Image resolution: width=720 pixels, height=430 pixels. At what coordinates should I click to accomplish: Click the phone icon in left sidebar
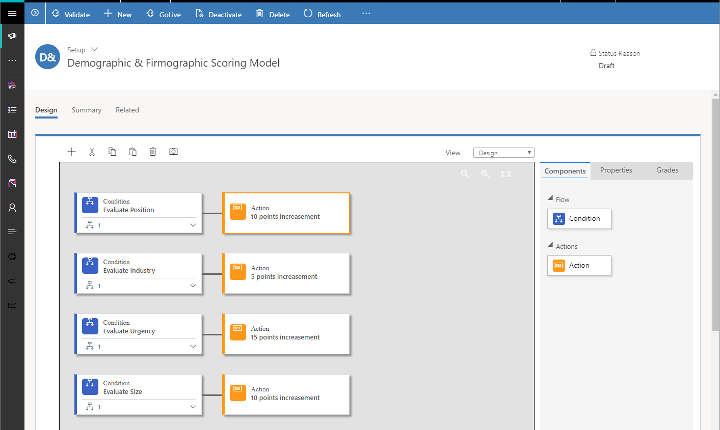click(x=12, y=158)
